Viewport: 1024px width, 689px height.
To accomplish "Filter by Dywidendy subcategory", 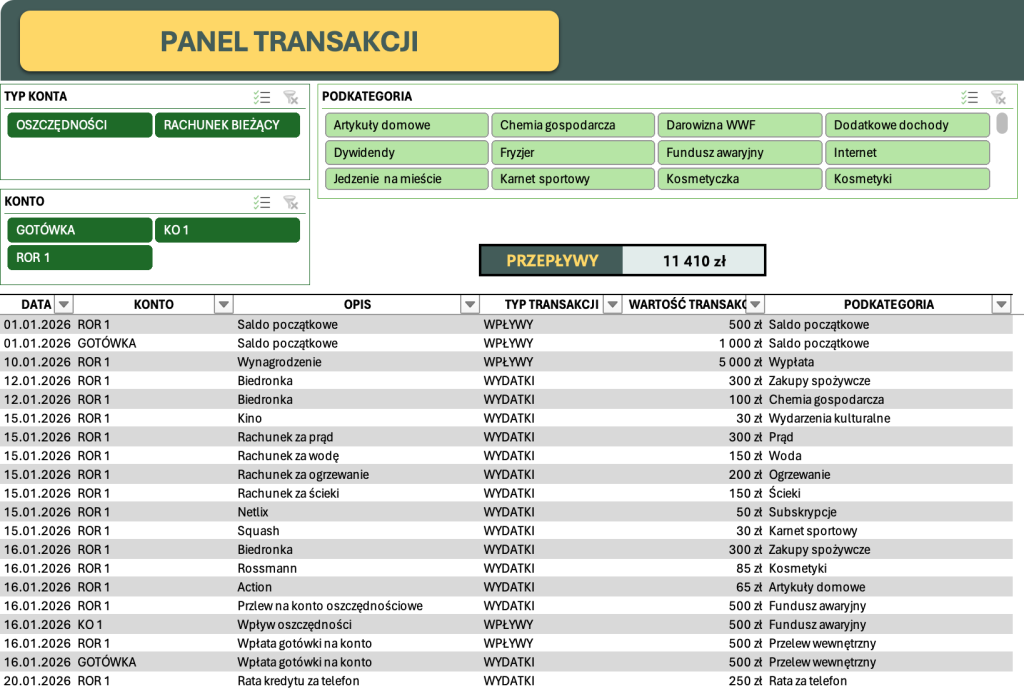I will pos(406,152).
